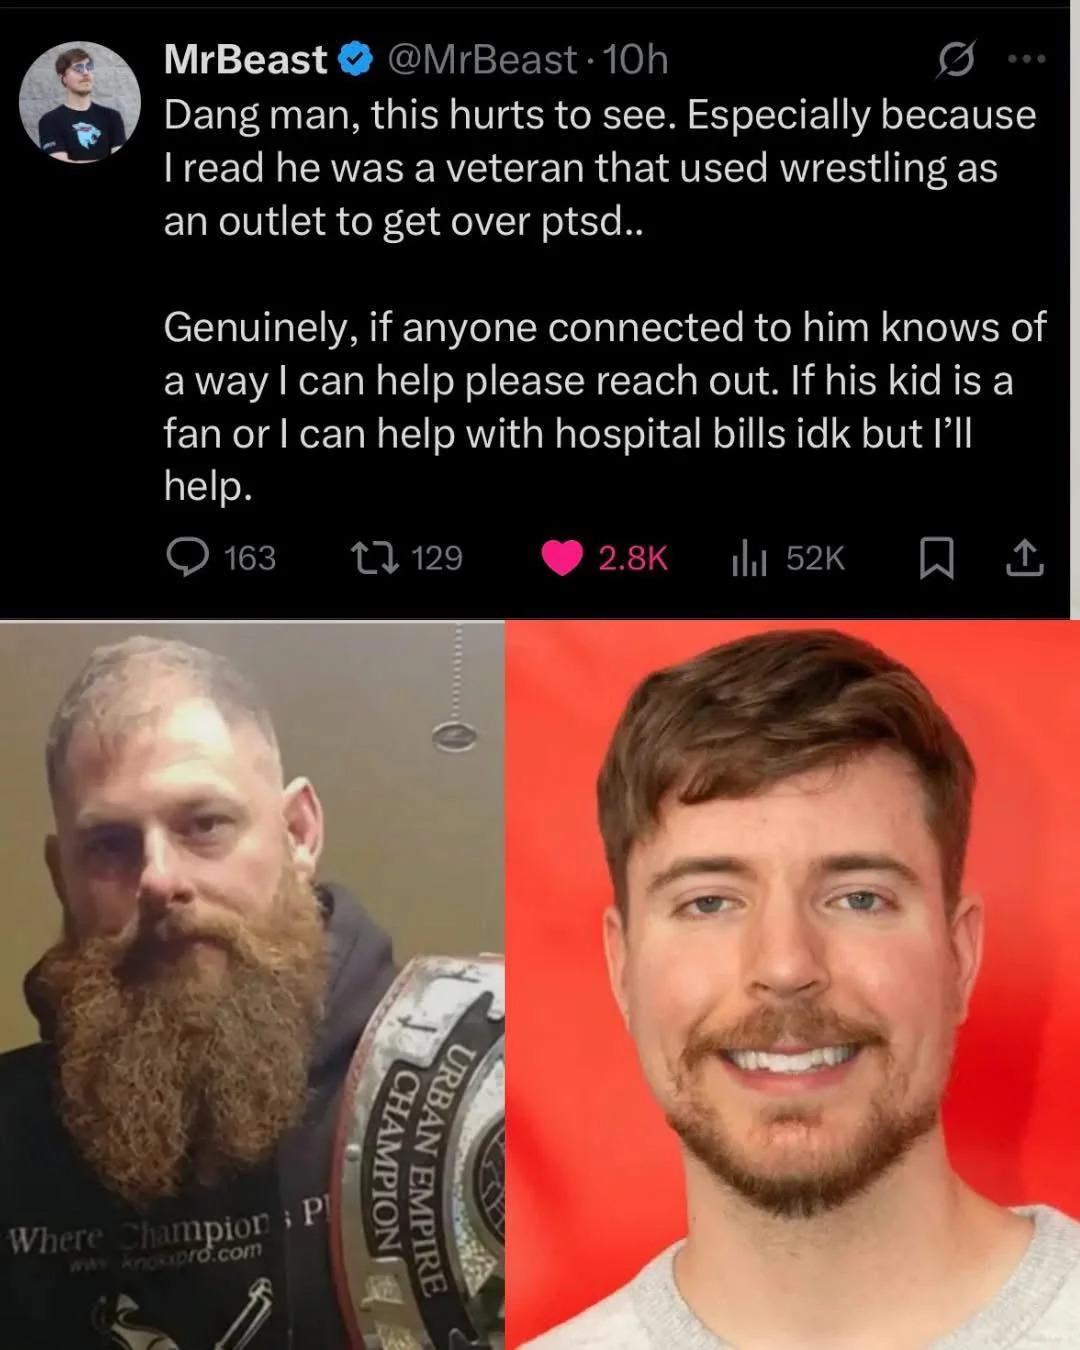Tap the retweet arrows icon
This screenshot has width=1080, height=1350.
pos(375,557)
